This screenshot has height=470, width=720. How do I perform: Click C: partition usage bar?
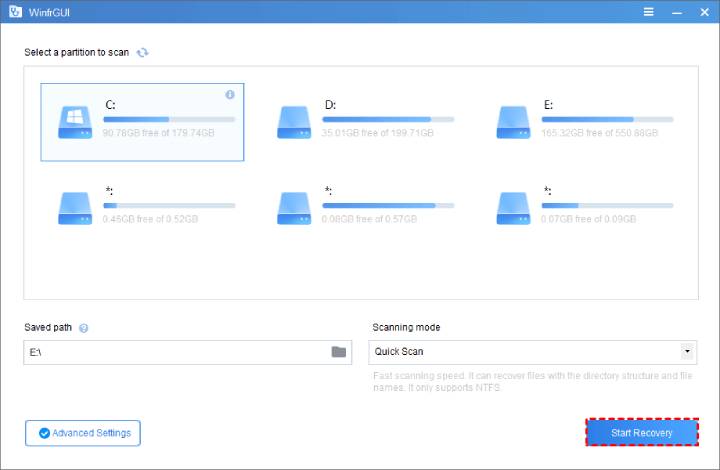tap(169, 119)
